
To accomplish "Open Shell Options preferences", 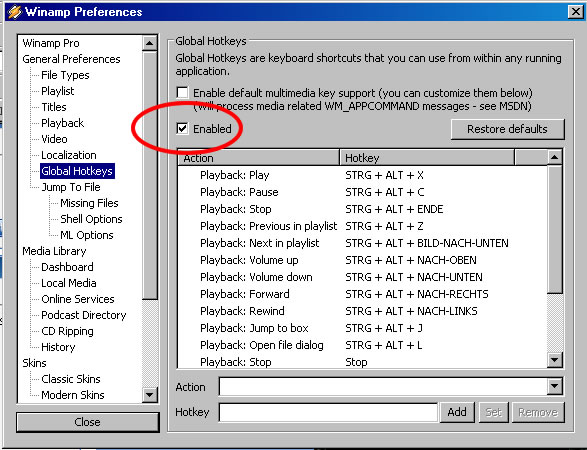I will [91, 219].
